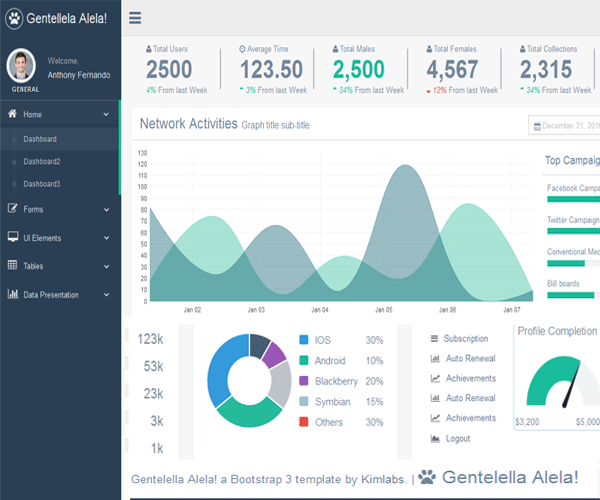Expand the UI Elements chevron
This screenshot has width=600, height=500.
point(106,238)
